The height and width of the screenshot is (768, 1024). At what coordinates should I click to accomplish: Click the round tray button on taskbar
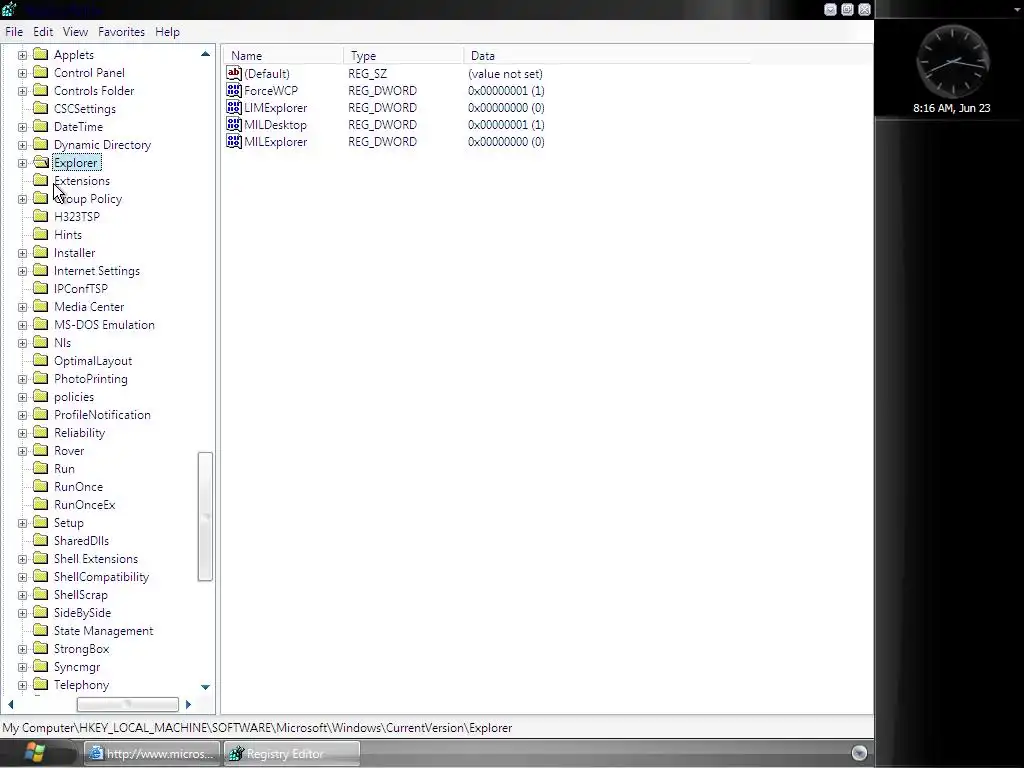859,753
